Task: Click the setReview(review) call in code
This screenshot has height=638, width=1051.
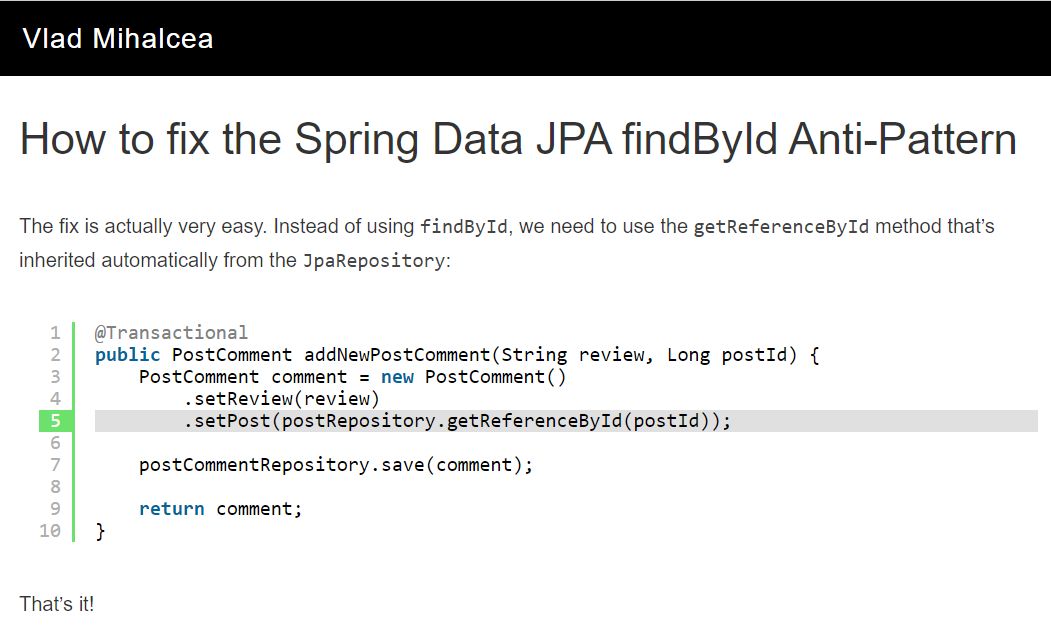Action: tap(282, 399)
